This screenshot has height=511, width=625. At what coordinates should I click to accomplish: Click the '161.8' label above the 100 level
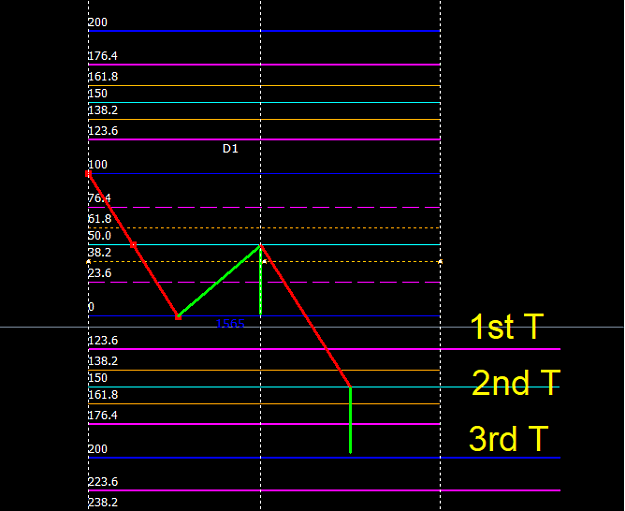(103, 76)
